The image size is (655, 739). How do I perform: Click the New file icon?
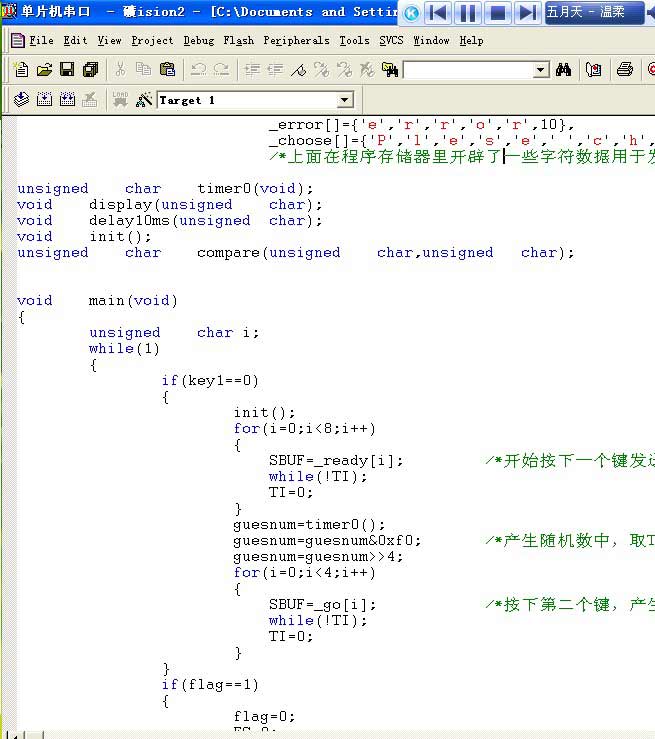pos(21,70)
